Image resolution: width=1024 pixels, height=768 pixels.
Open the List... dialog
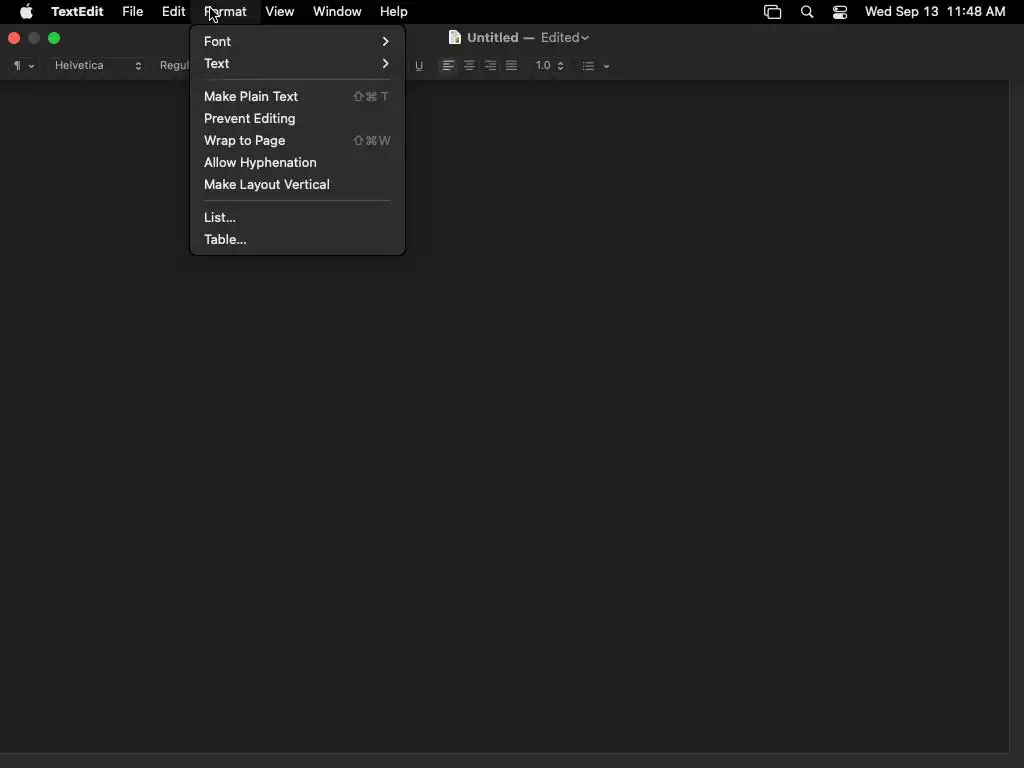pyautogui.click(x=297, y=217)
